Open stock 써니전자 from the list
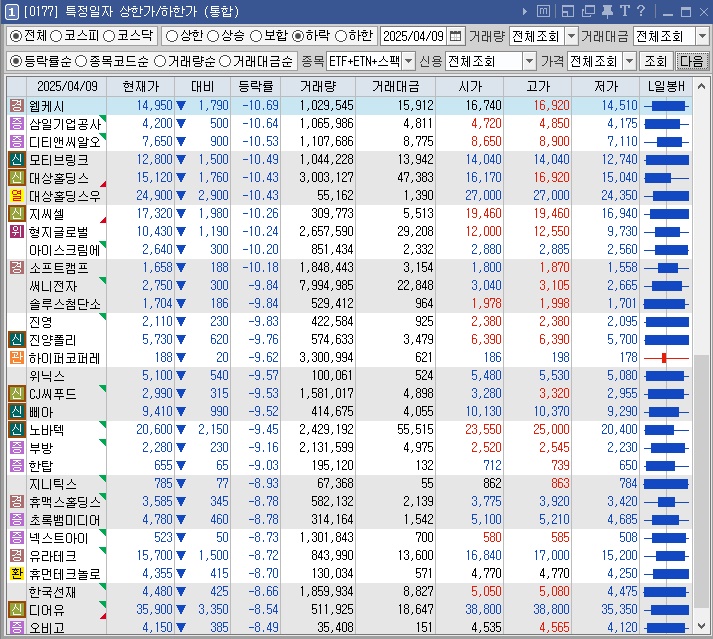Viewport: 713px width, 639px height. (53, 286)
